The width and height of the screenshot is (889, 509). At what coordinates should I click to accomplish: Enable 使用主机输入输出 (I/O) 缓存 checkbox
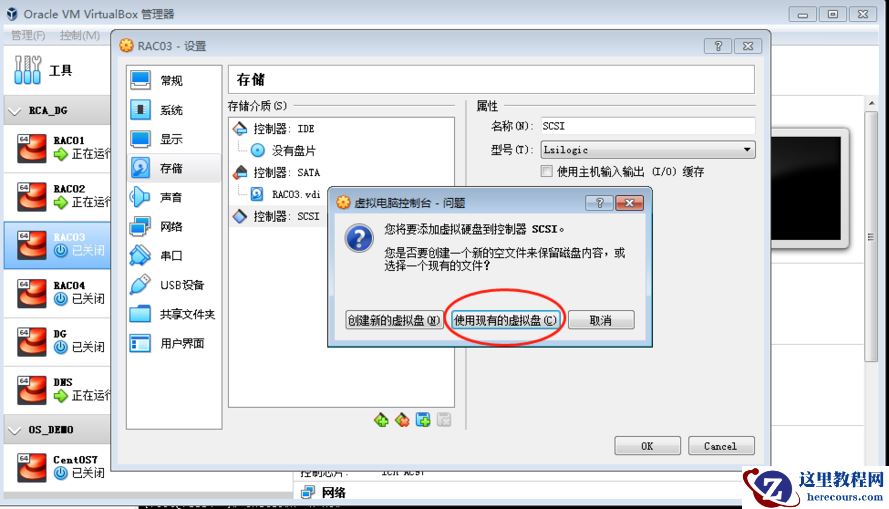pos(547,171)
